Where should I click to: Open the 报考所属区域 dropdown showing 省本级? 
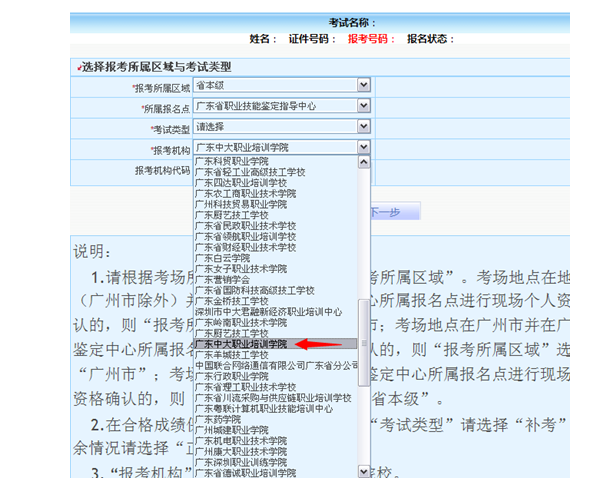coord(281,85)
